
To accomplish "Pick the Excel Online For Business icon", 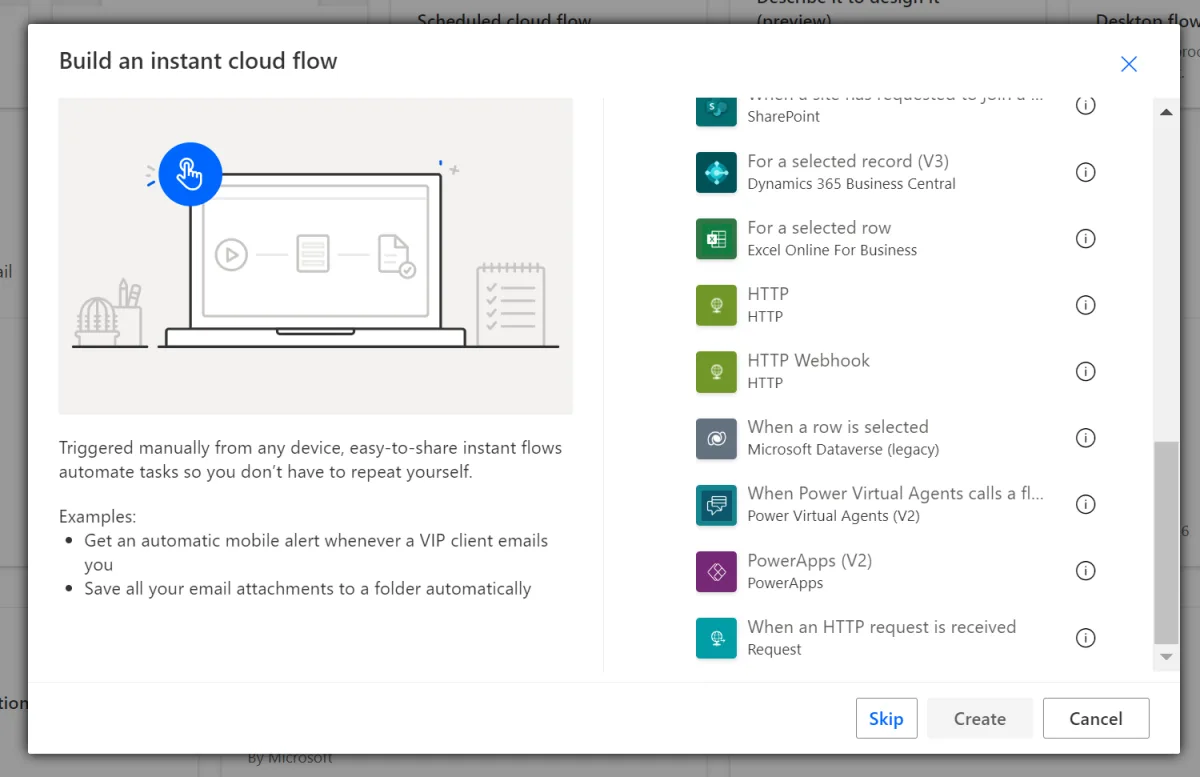I will coord(716,239).
